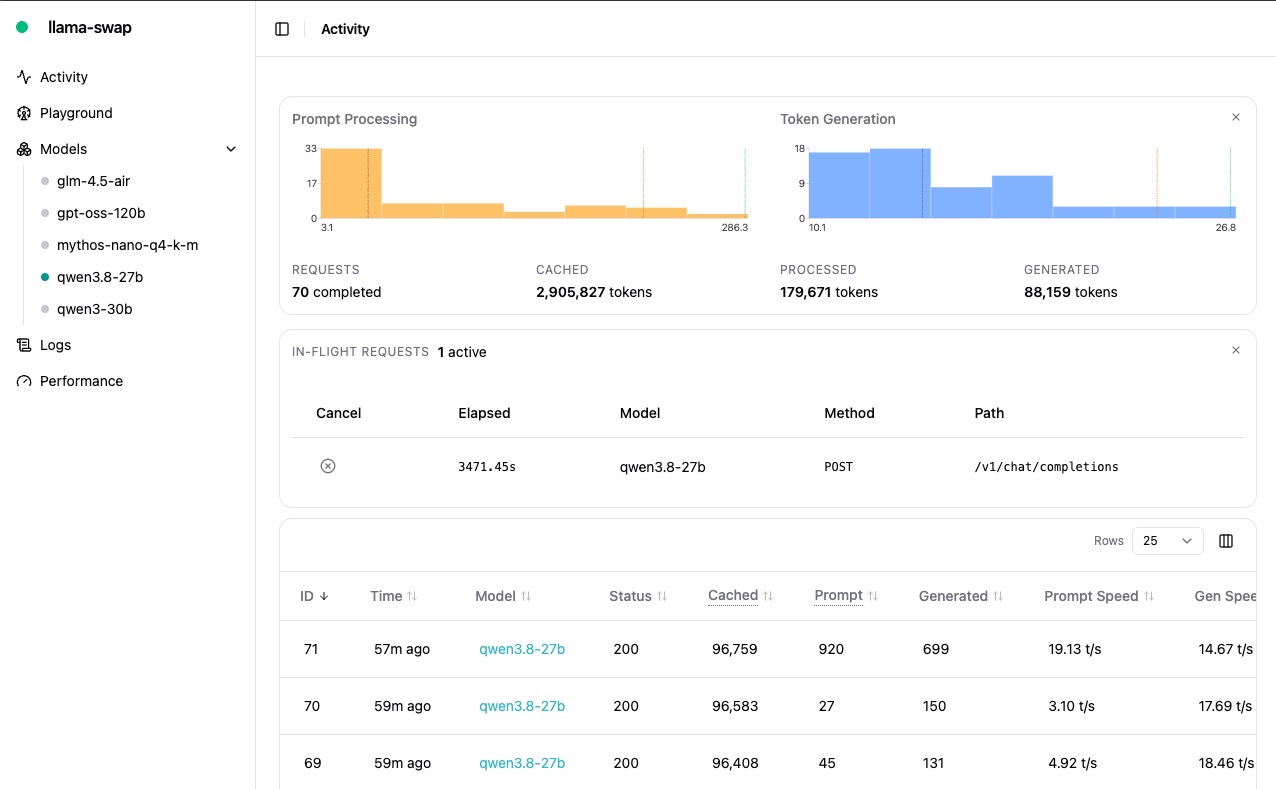
Task: Open qwen3.8-27b link in row 69
Action: click(522, 763)
